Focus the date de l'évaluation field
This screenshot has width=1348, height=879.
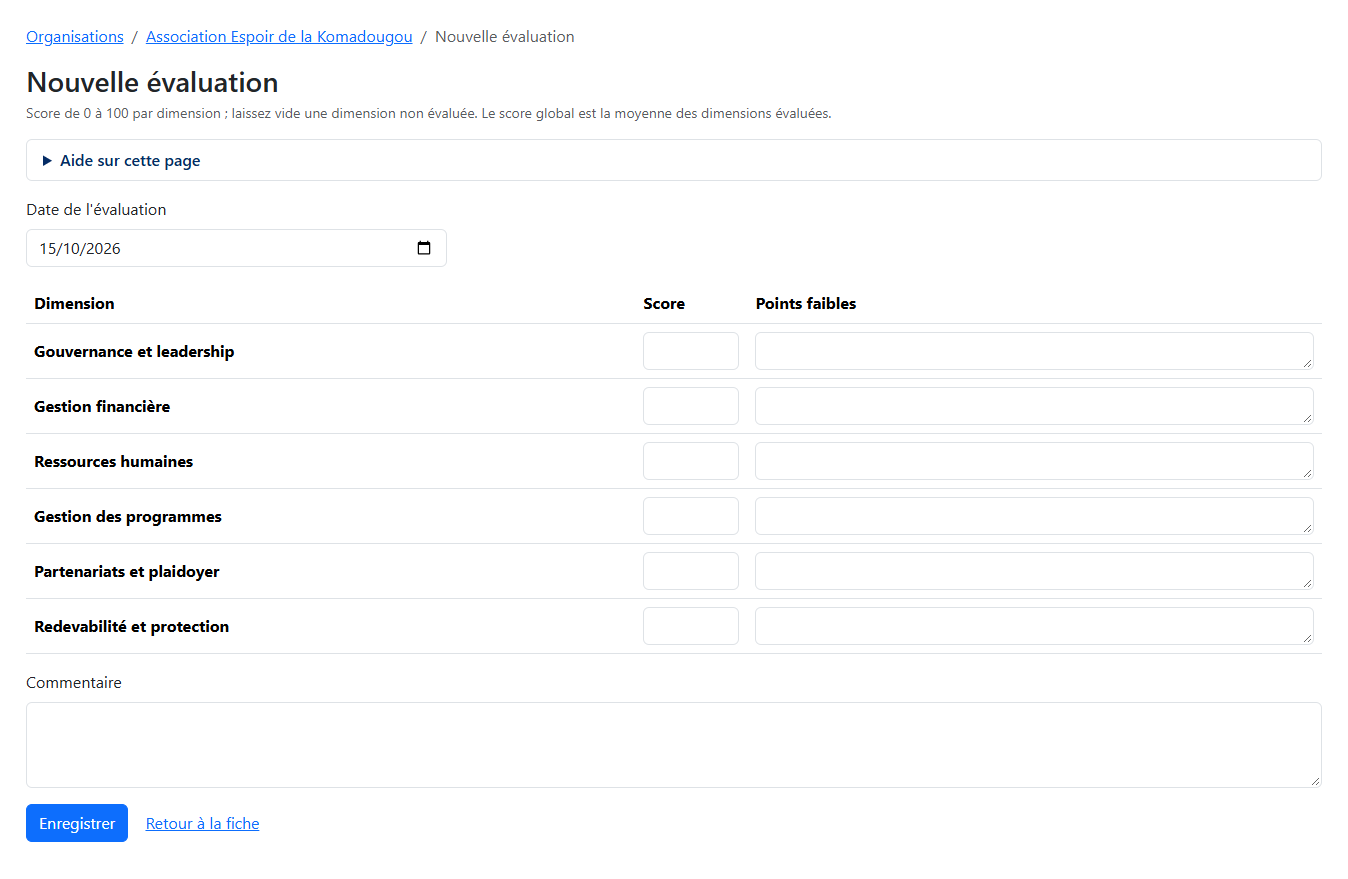click(x=236, y=248)
